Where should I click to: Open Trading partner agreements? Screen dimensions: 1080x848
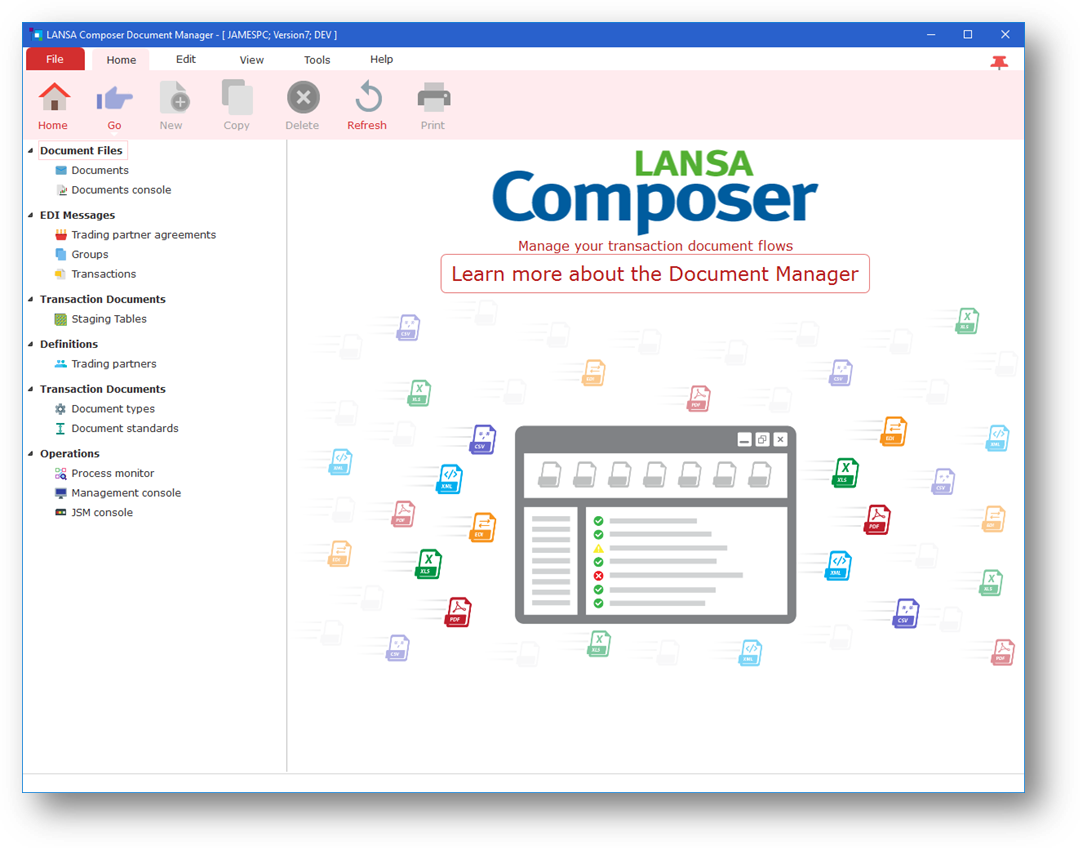point(143,235)
